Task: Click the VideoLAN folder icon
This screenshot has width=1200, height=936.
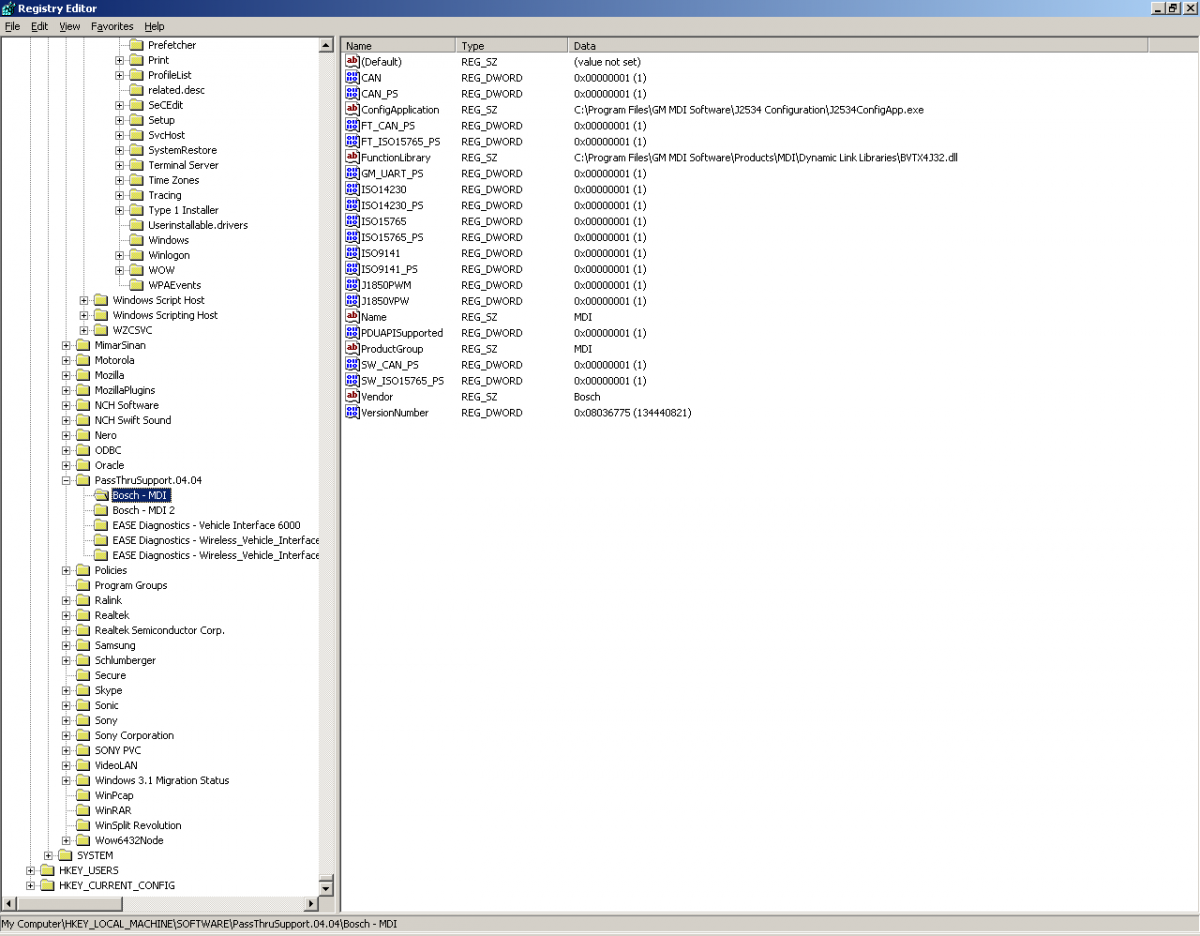Action: [x=83, y=765]
